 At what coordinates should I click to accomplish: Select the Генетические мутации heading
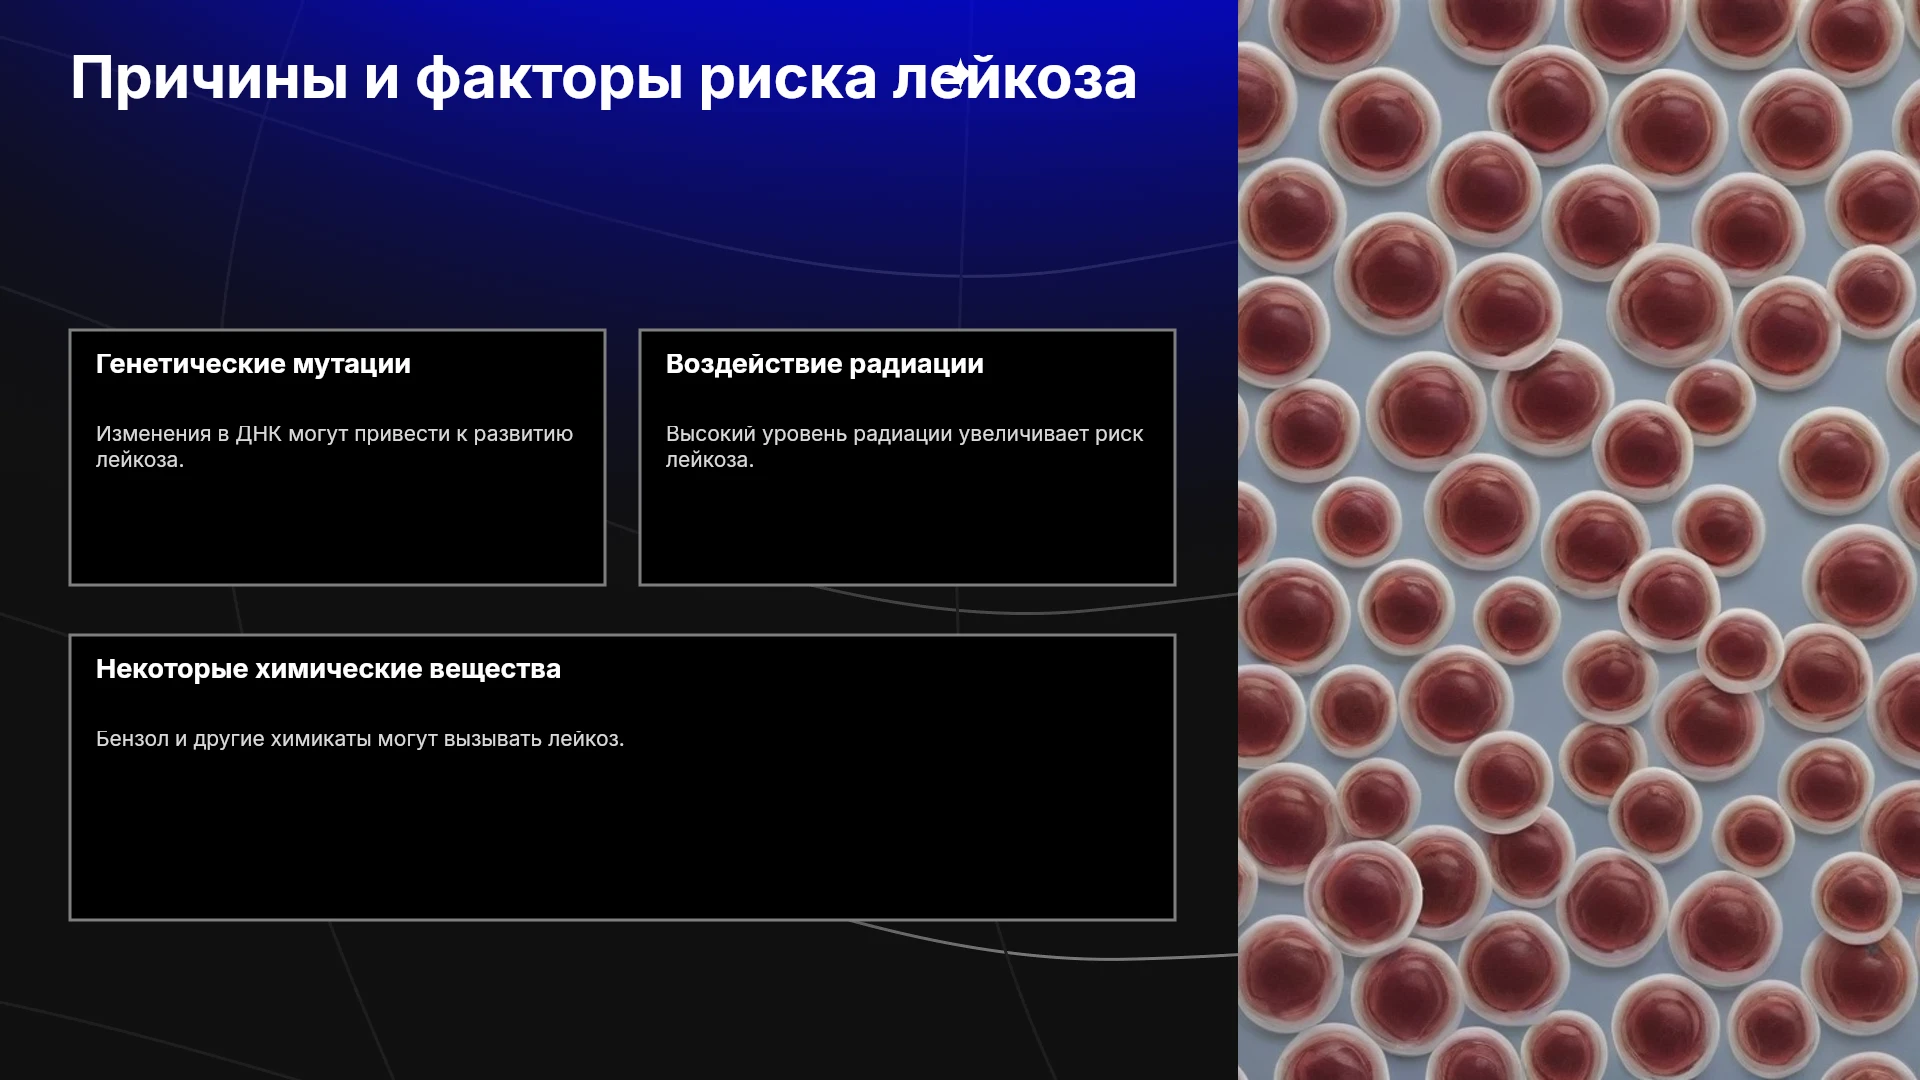point(253,364)
